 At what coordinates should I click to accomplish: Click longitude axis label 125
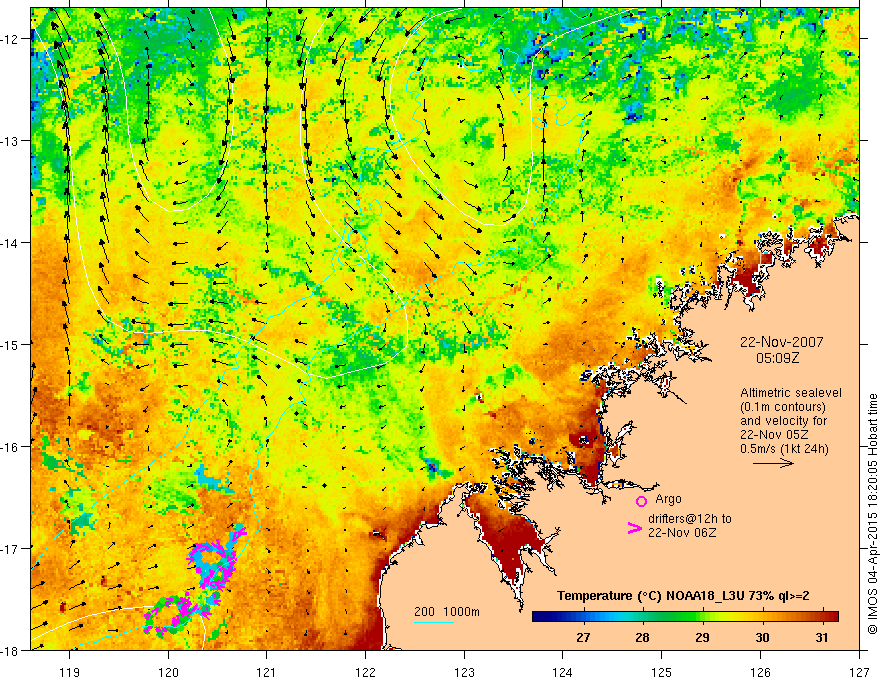click(662, 672)
